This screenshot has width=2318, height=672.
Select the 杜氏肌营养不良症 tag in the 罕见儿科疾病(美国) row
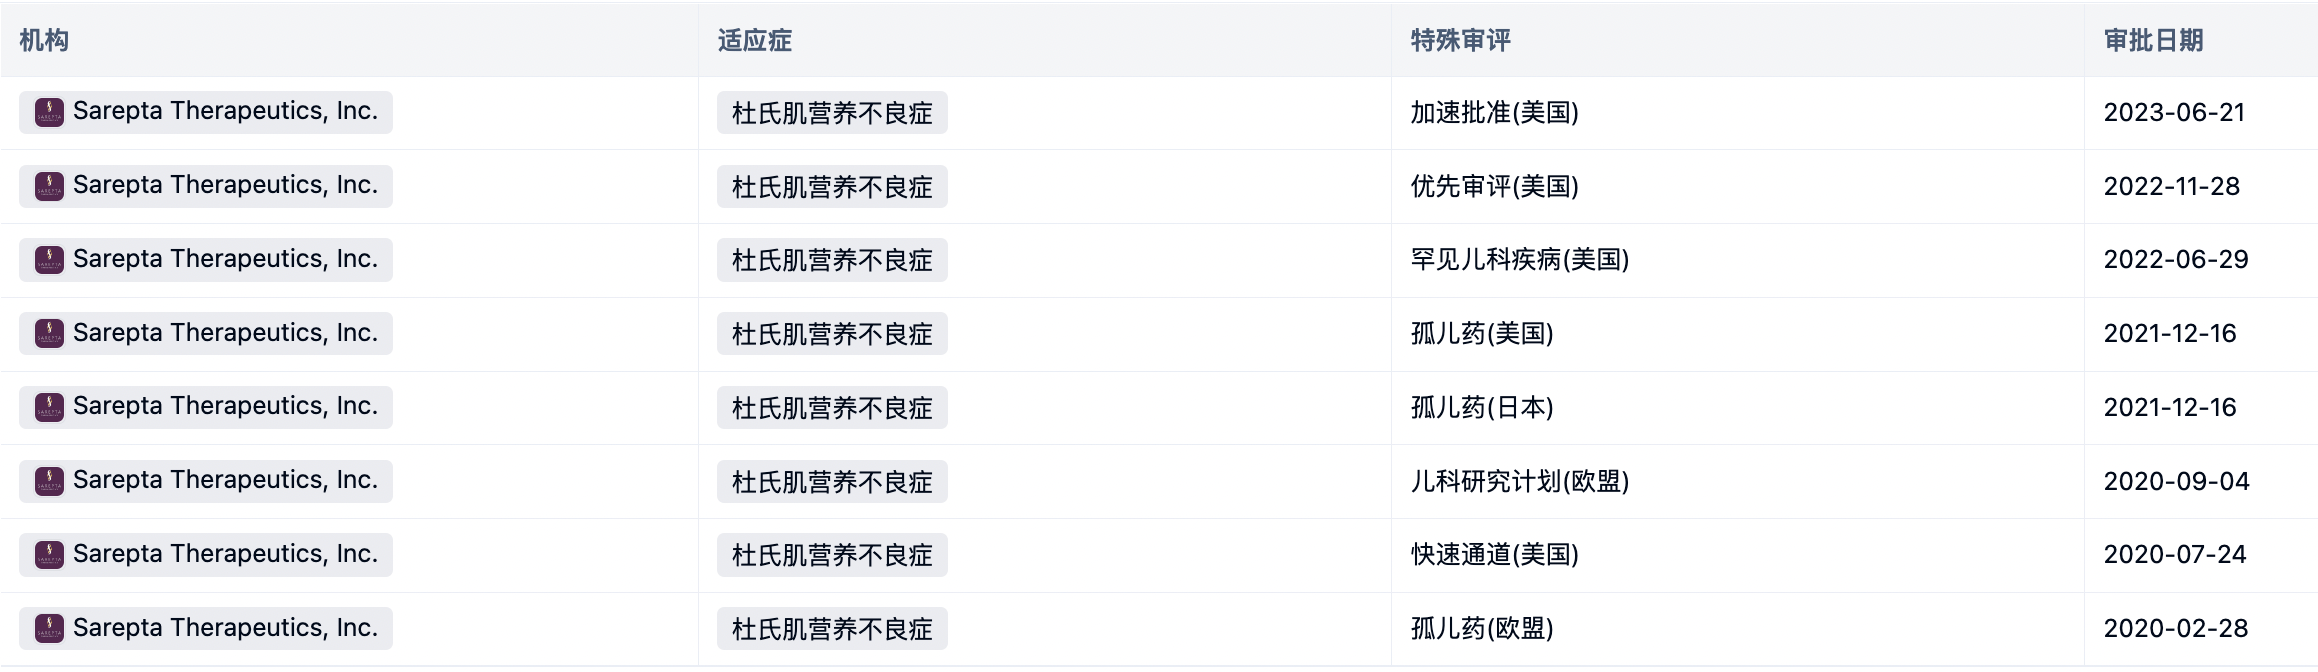[x=832, y=260]
